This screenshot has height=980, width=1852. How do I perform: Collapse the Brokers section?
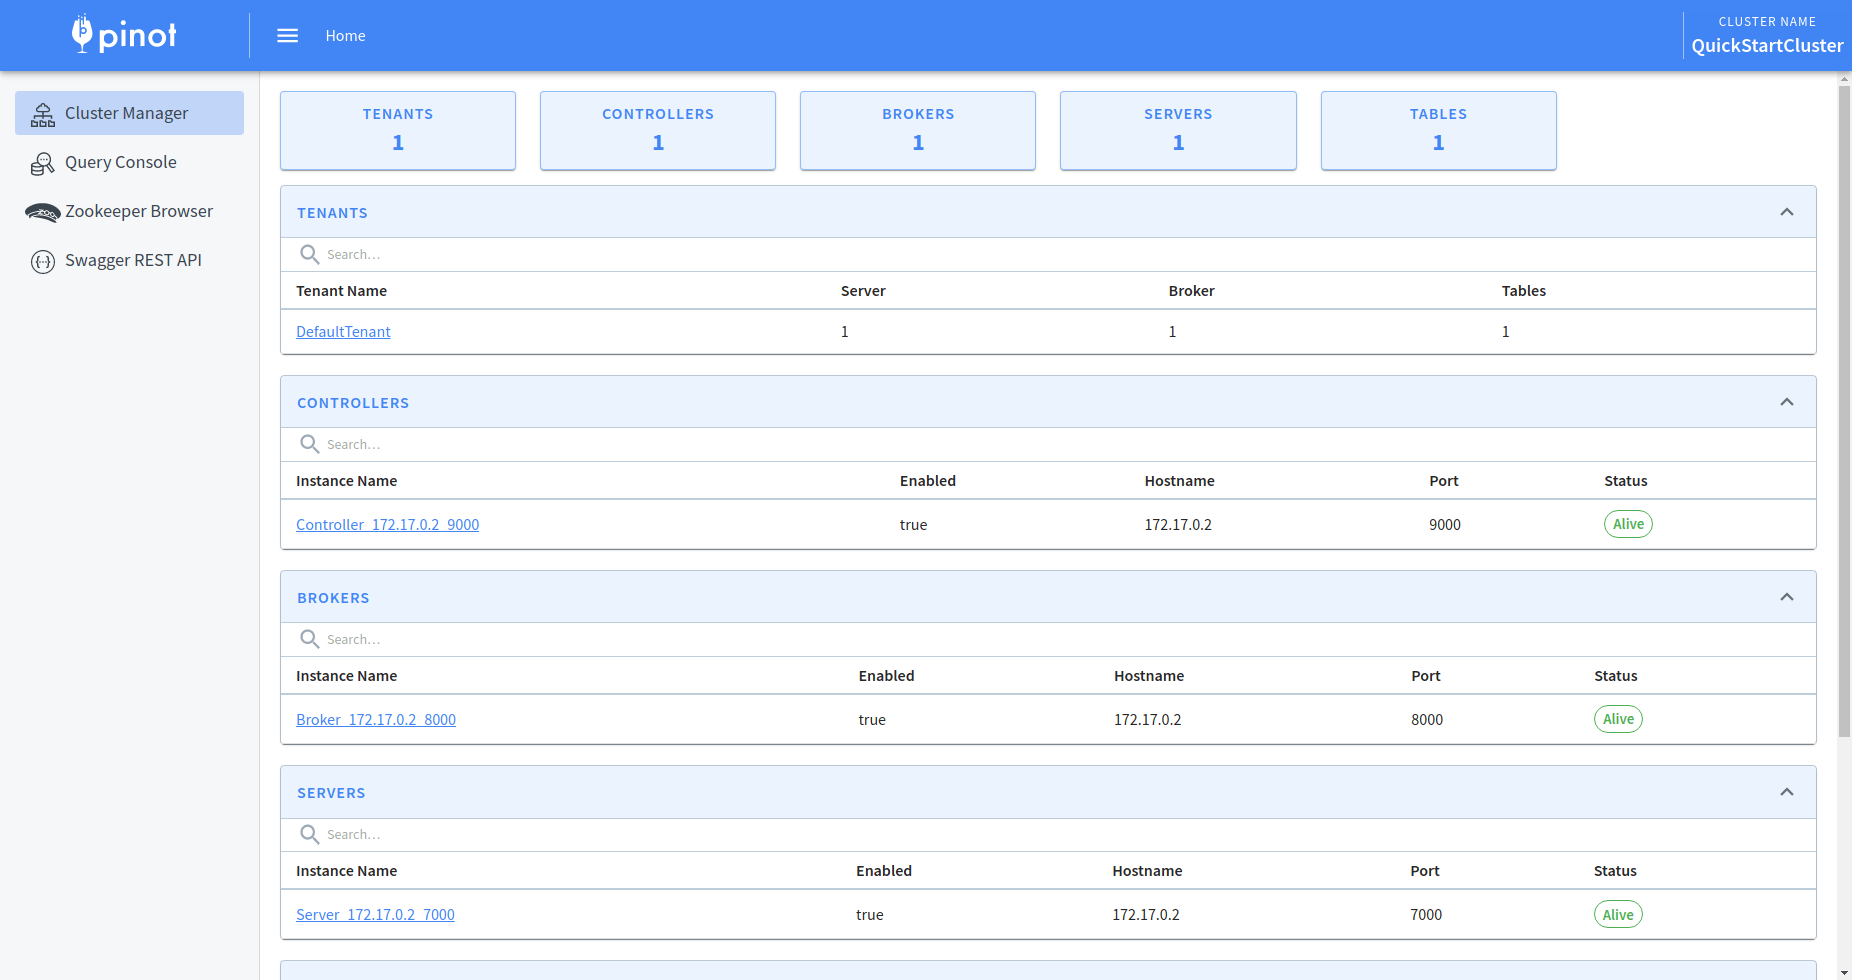[x=1787, y=597]
